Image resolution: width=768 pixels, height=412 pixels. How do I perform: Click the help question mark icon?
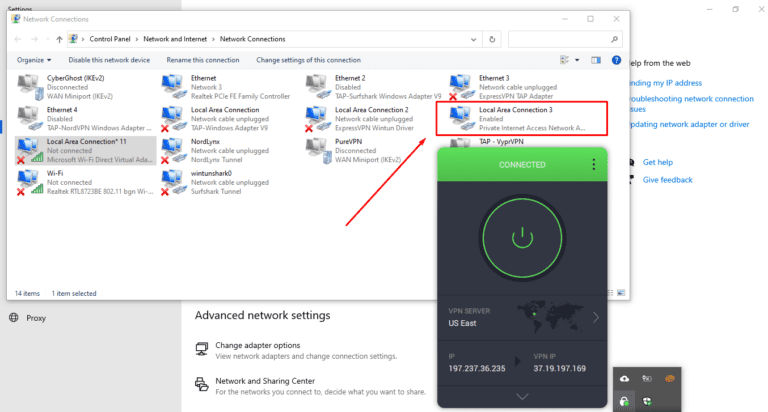pos(615,60)
